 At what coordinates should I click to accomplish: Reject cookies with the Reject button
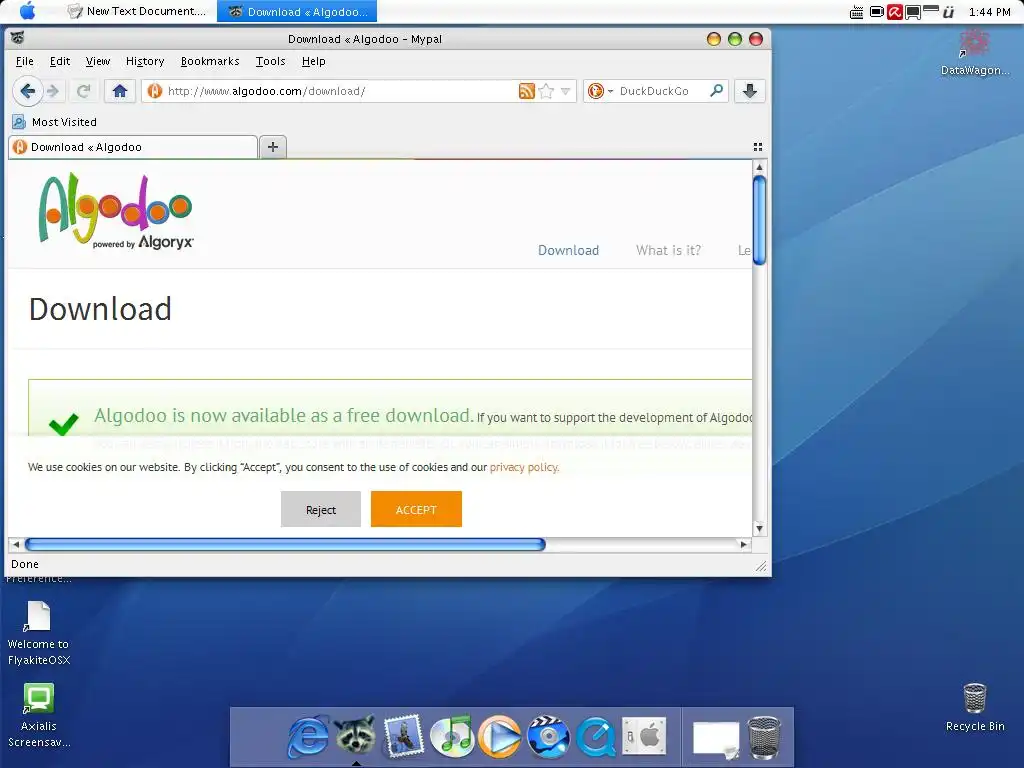[321, 509]
